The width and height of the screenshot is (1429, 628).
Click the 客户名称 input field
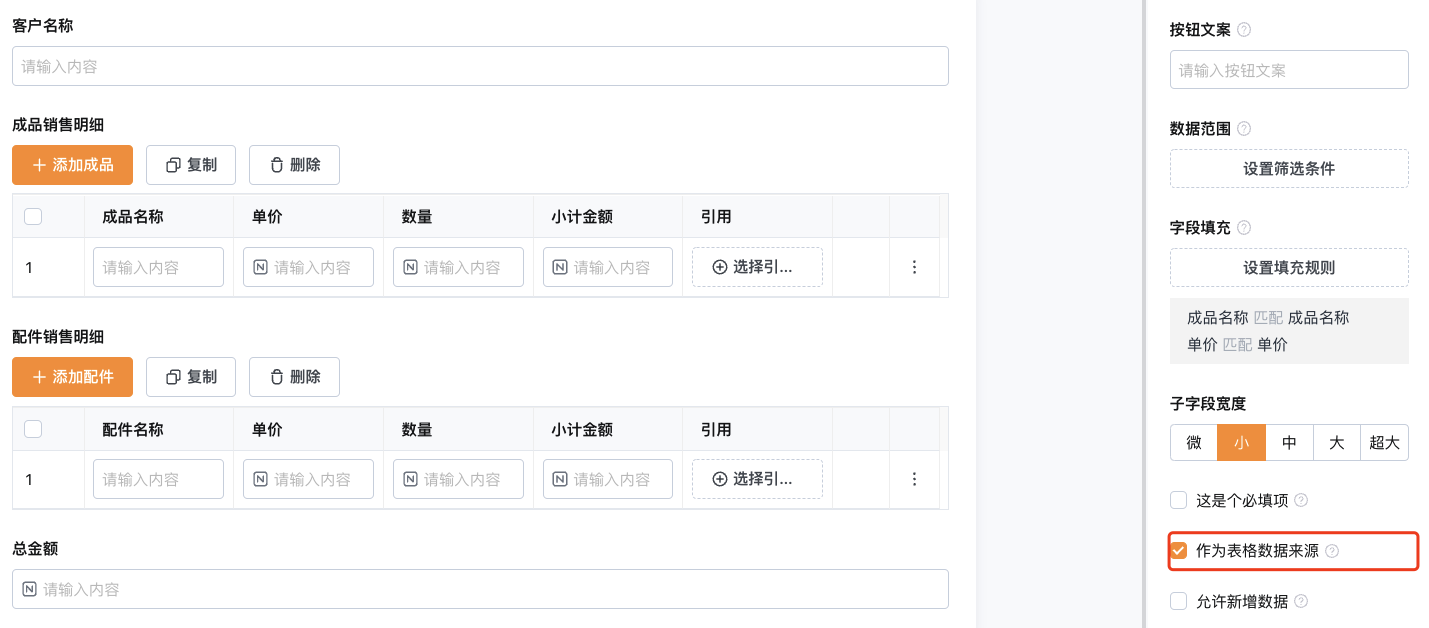(480, 66)
